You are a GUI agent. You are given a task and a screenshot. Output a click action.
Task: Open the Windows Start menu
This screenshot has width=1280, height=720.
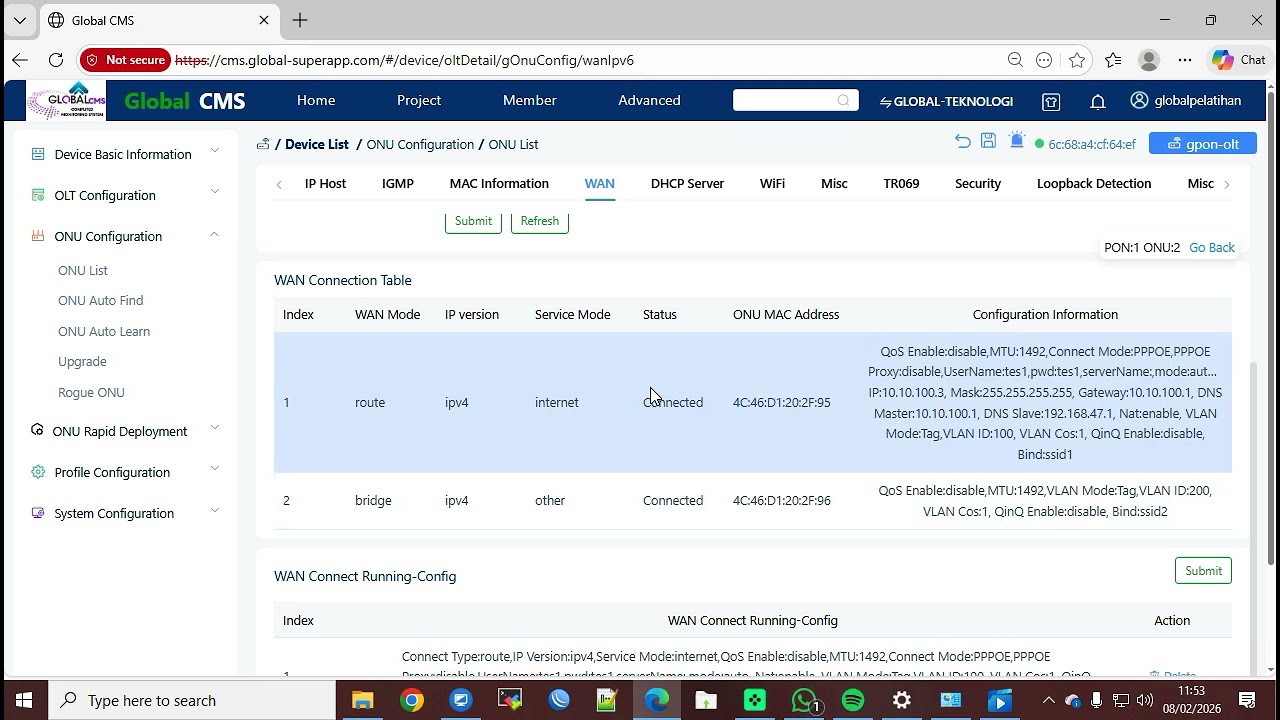(24, 700)
